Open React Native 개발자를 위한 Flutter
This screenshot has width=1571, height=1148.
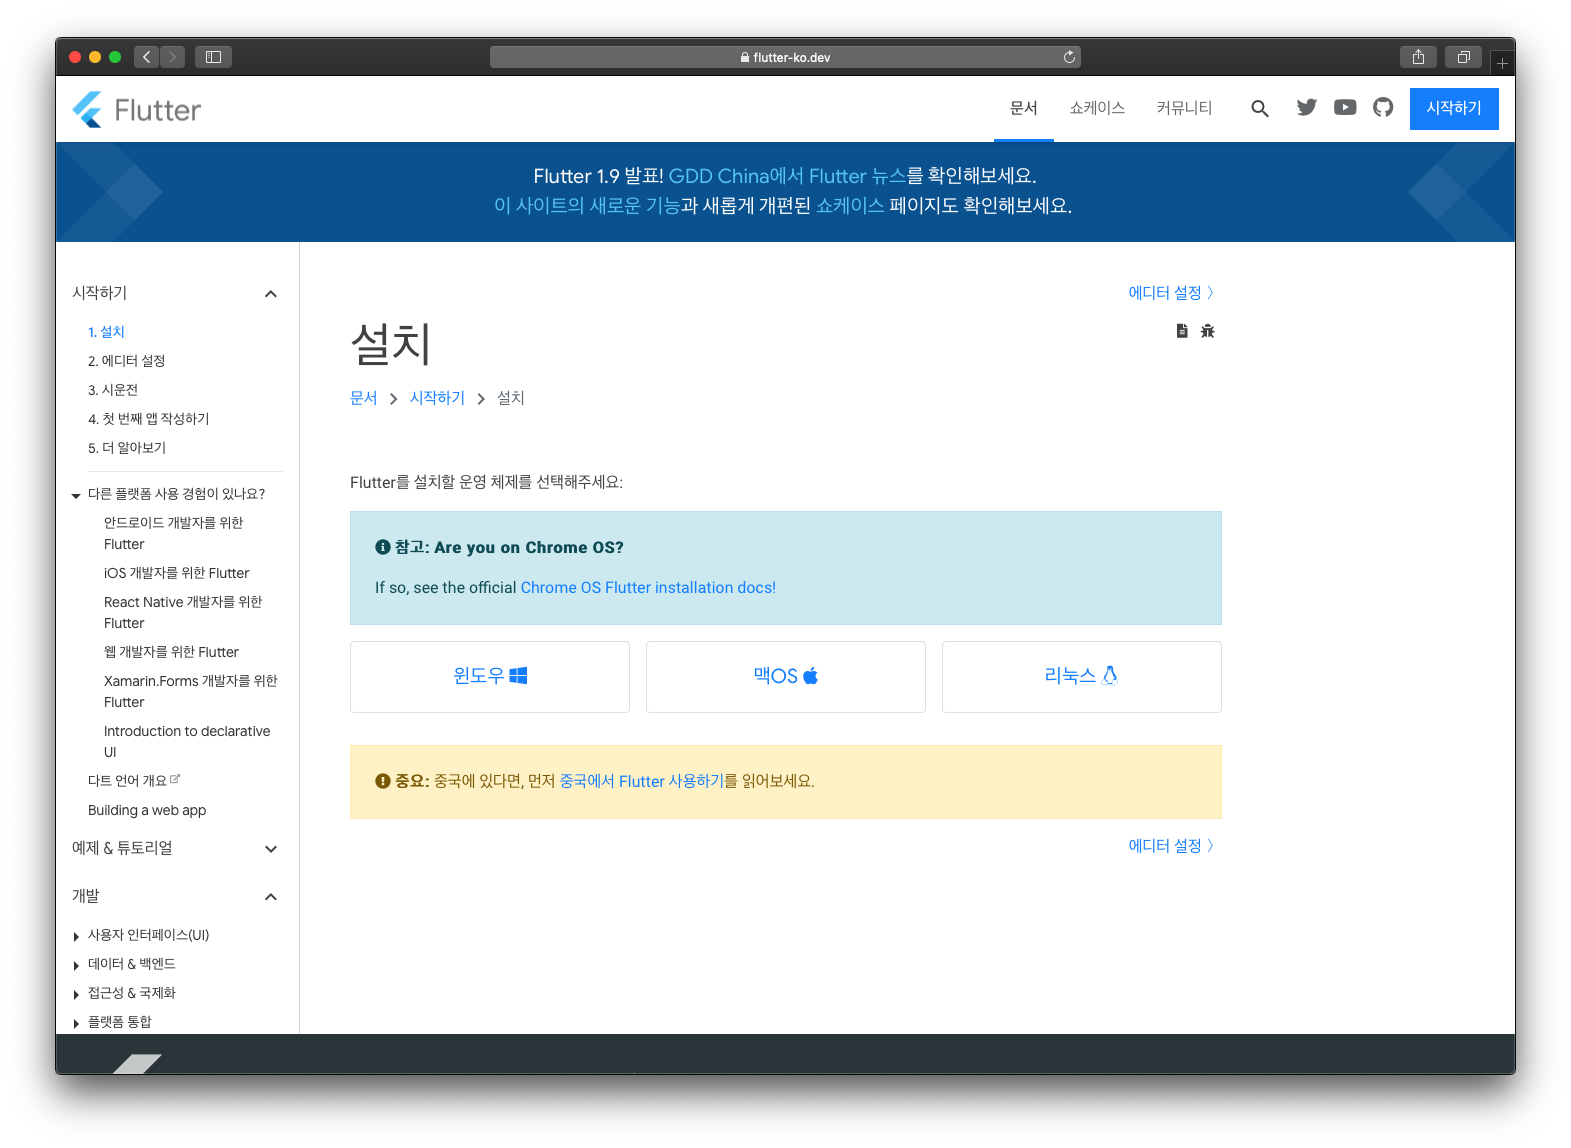(x=183, y=613)
